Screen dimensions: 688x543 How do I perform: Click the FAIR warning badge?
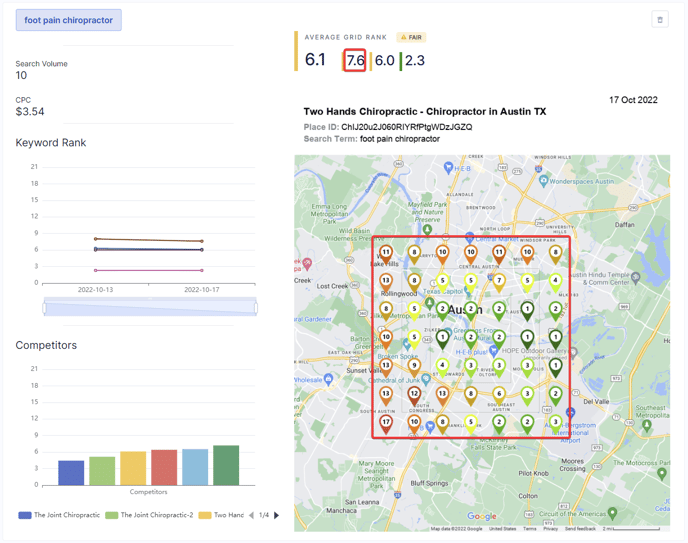pos(411,37)
